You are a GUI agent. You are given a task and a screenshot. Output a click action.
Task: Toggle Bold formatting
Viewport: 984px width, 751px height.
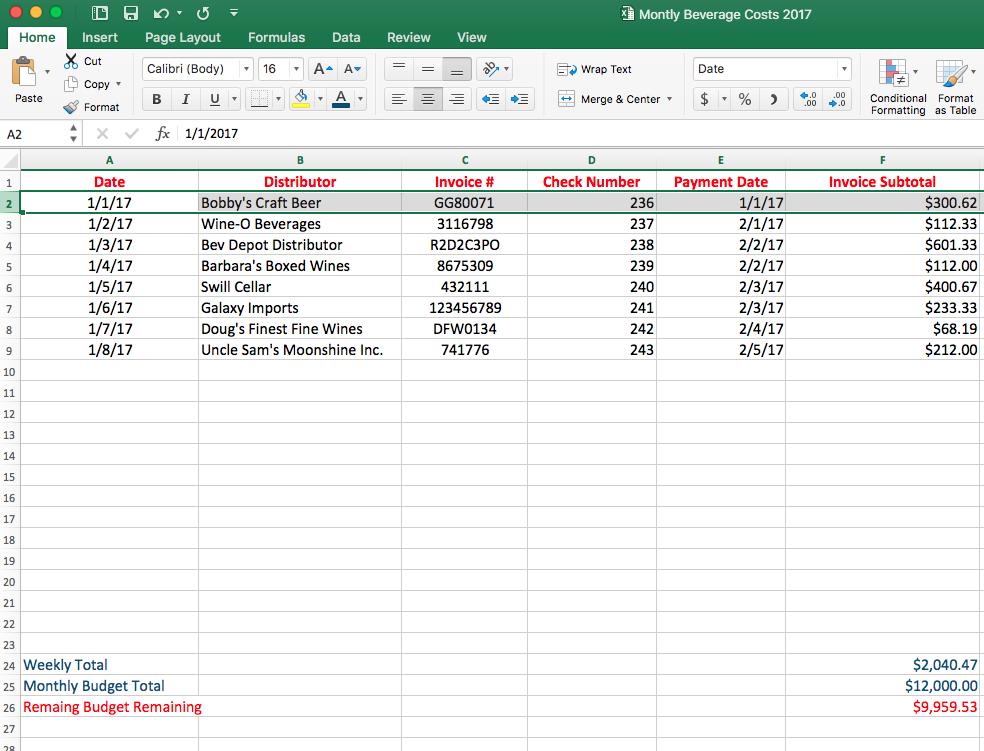[157, 99]
